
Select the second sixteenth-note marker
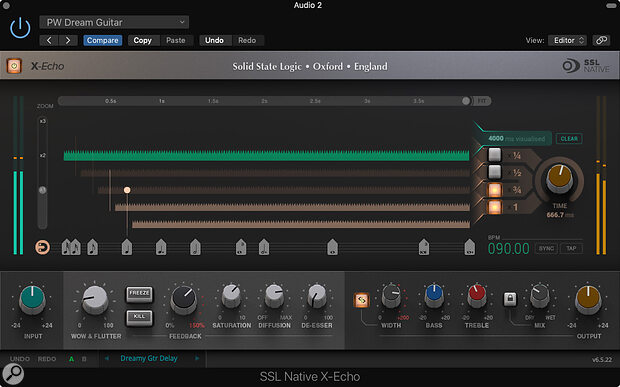[76, 247]
